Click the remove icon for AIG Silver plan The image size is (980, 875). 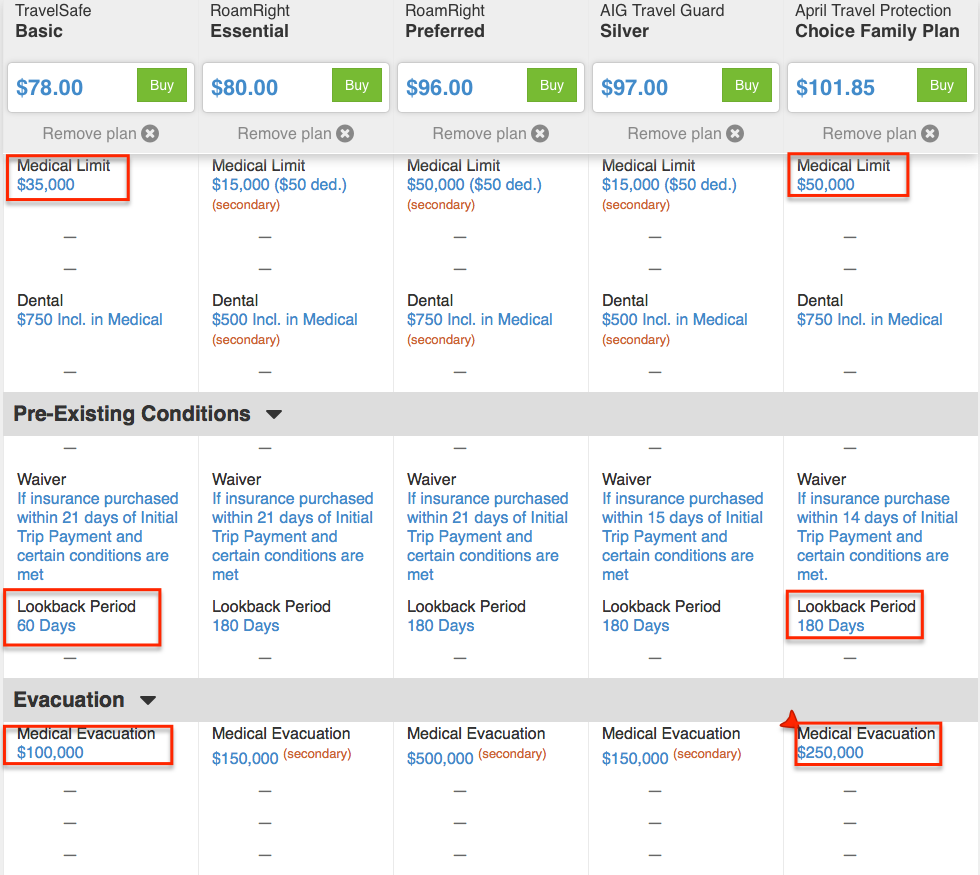pos(735,133)
